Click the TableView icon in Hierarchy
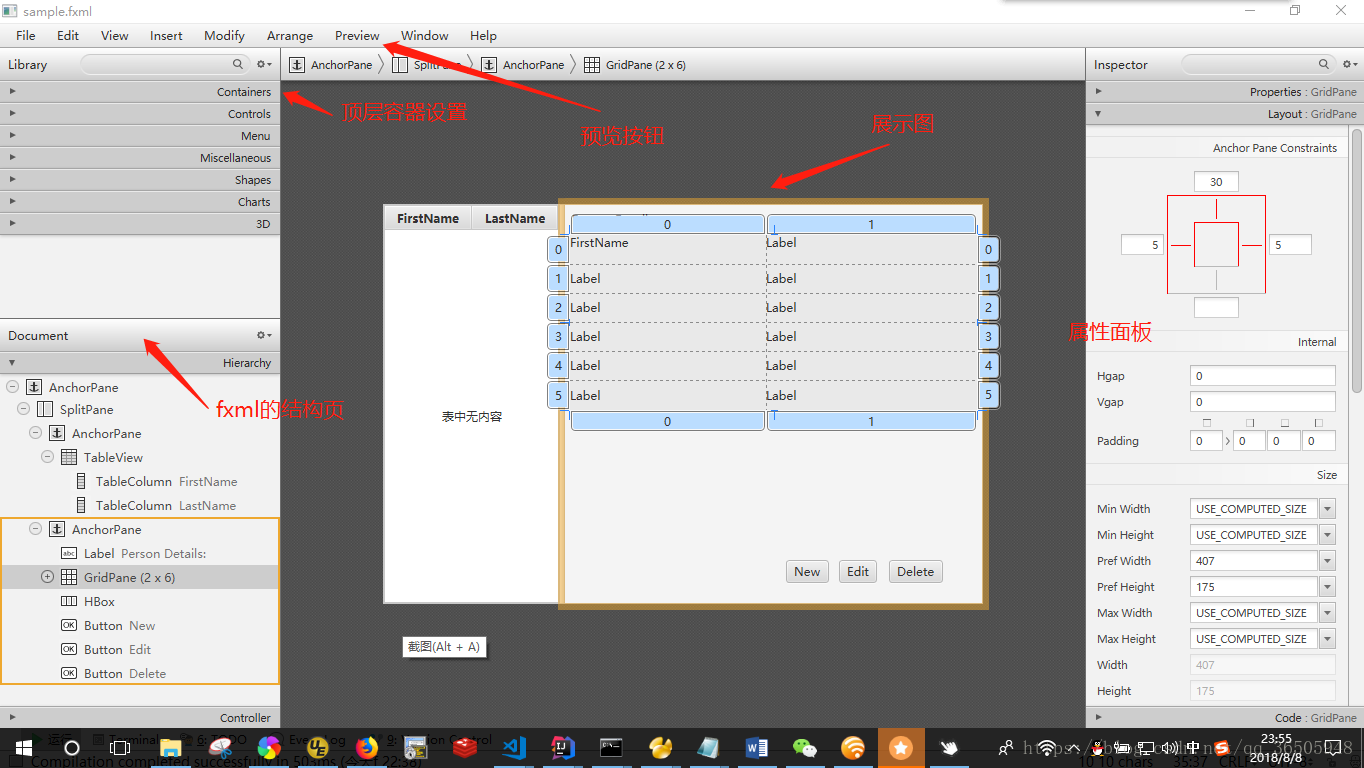 (x=69, y=458)
